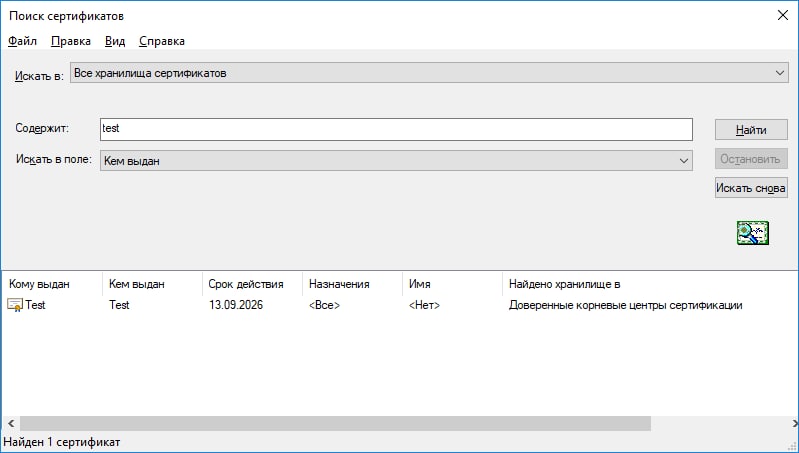Viewport: 799px width, 453px height.
Task: Expand the Искать в поле dropdown
Action: (396, 161)
